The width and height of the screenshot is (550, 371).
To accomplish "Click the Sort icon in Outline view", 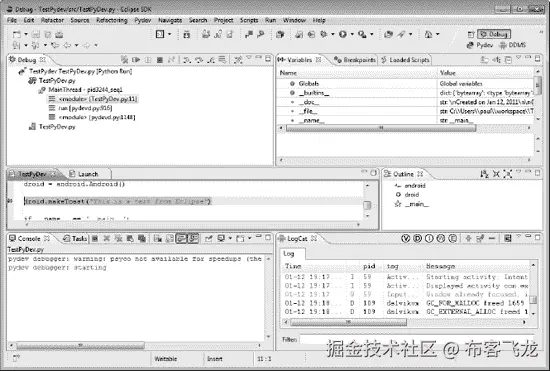I will point(484,174).
